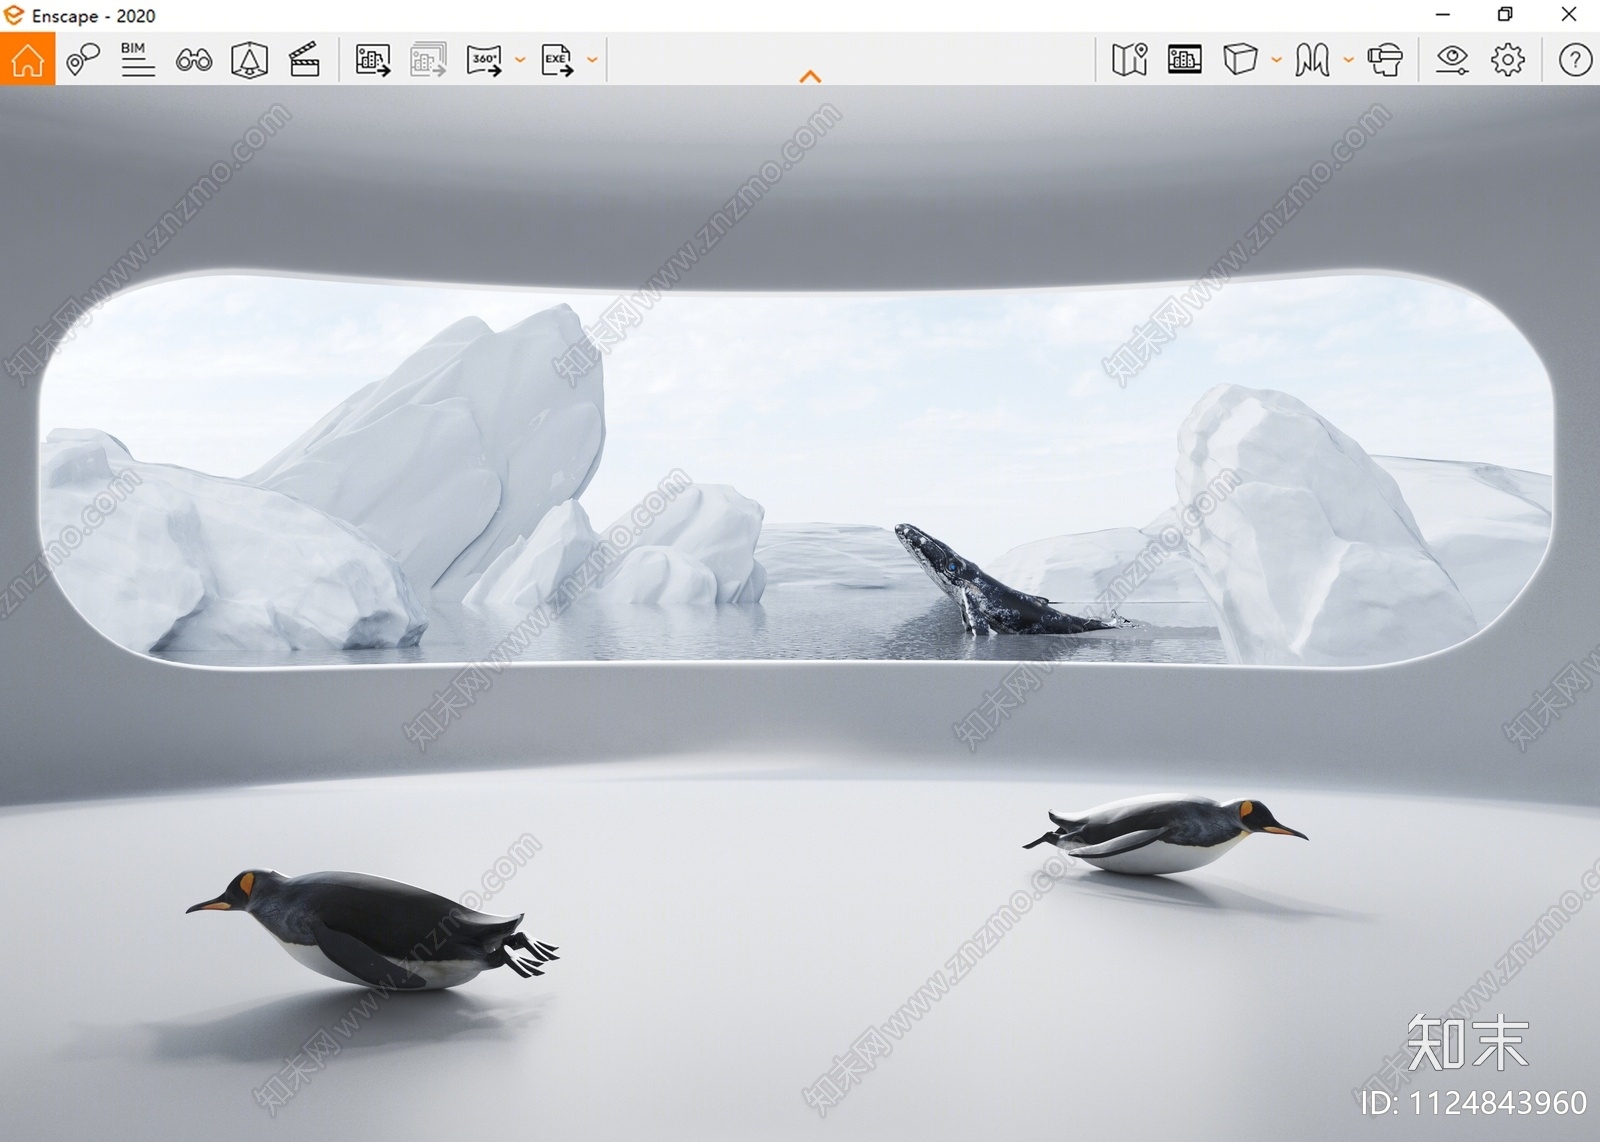Screen dimensions: 1600x1142
Task: Switch to the orthographic cube view
Action: [1240, 60]
